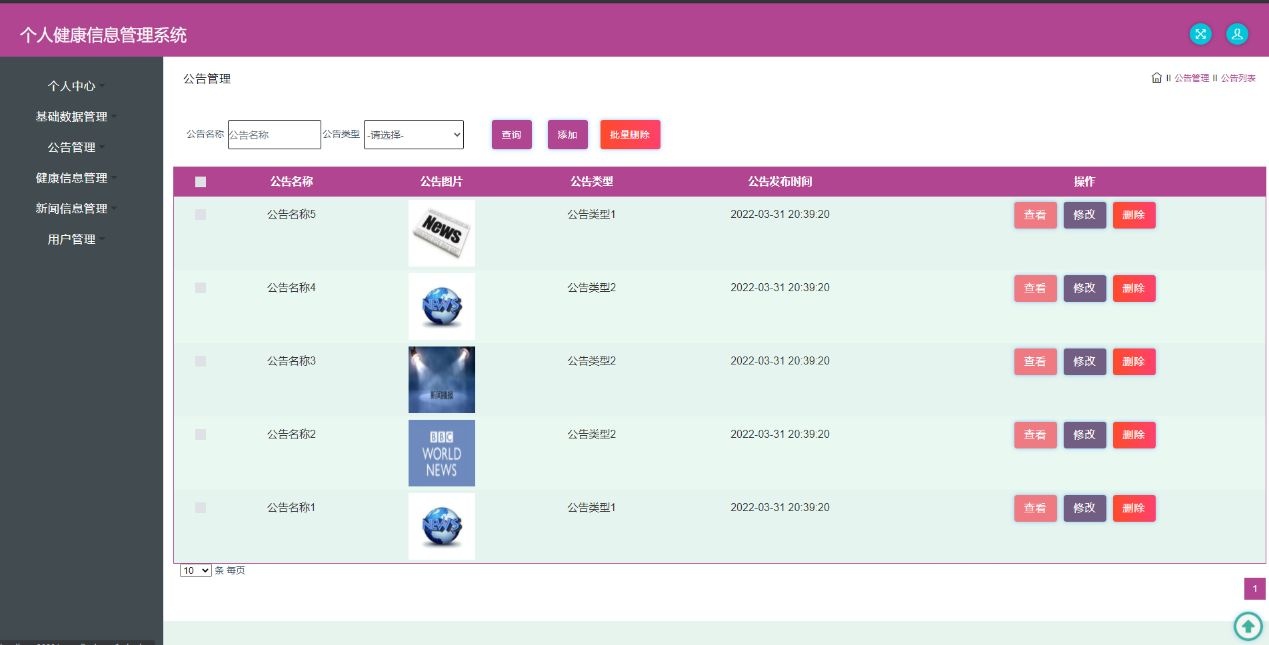Expand the 新闻信息管理 sidebar menu
Viewport: 1269px width, 645px height.
(77, 209)
